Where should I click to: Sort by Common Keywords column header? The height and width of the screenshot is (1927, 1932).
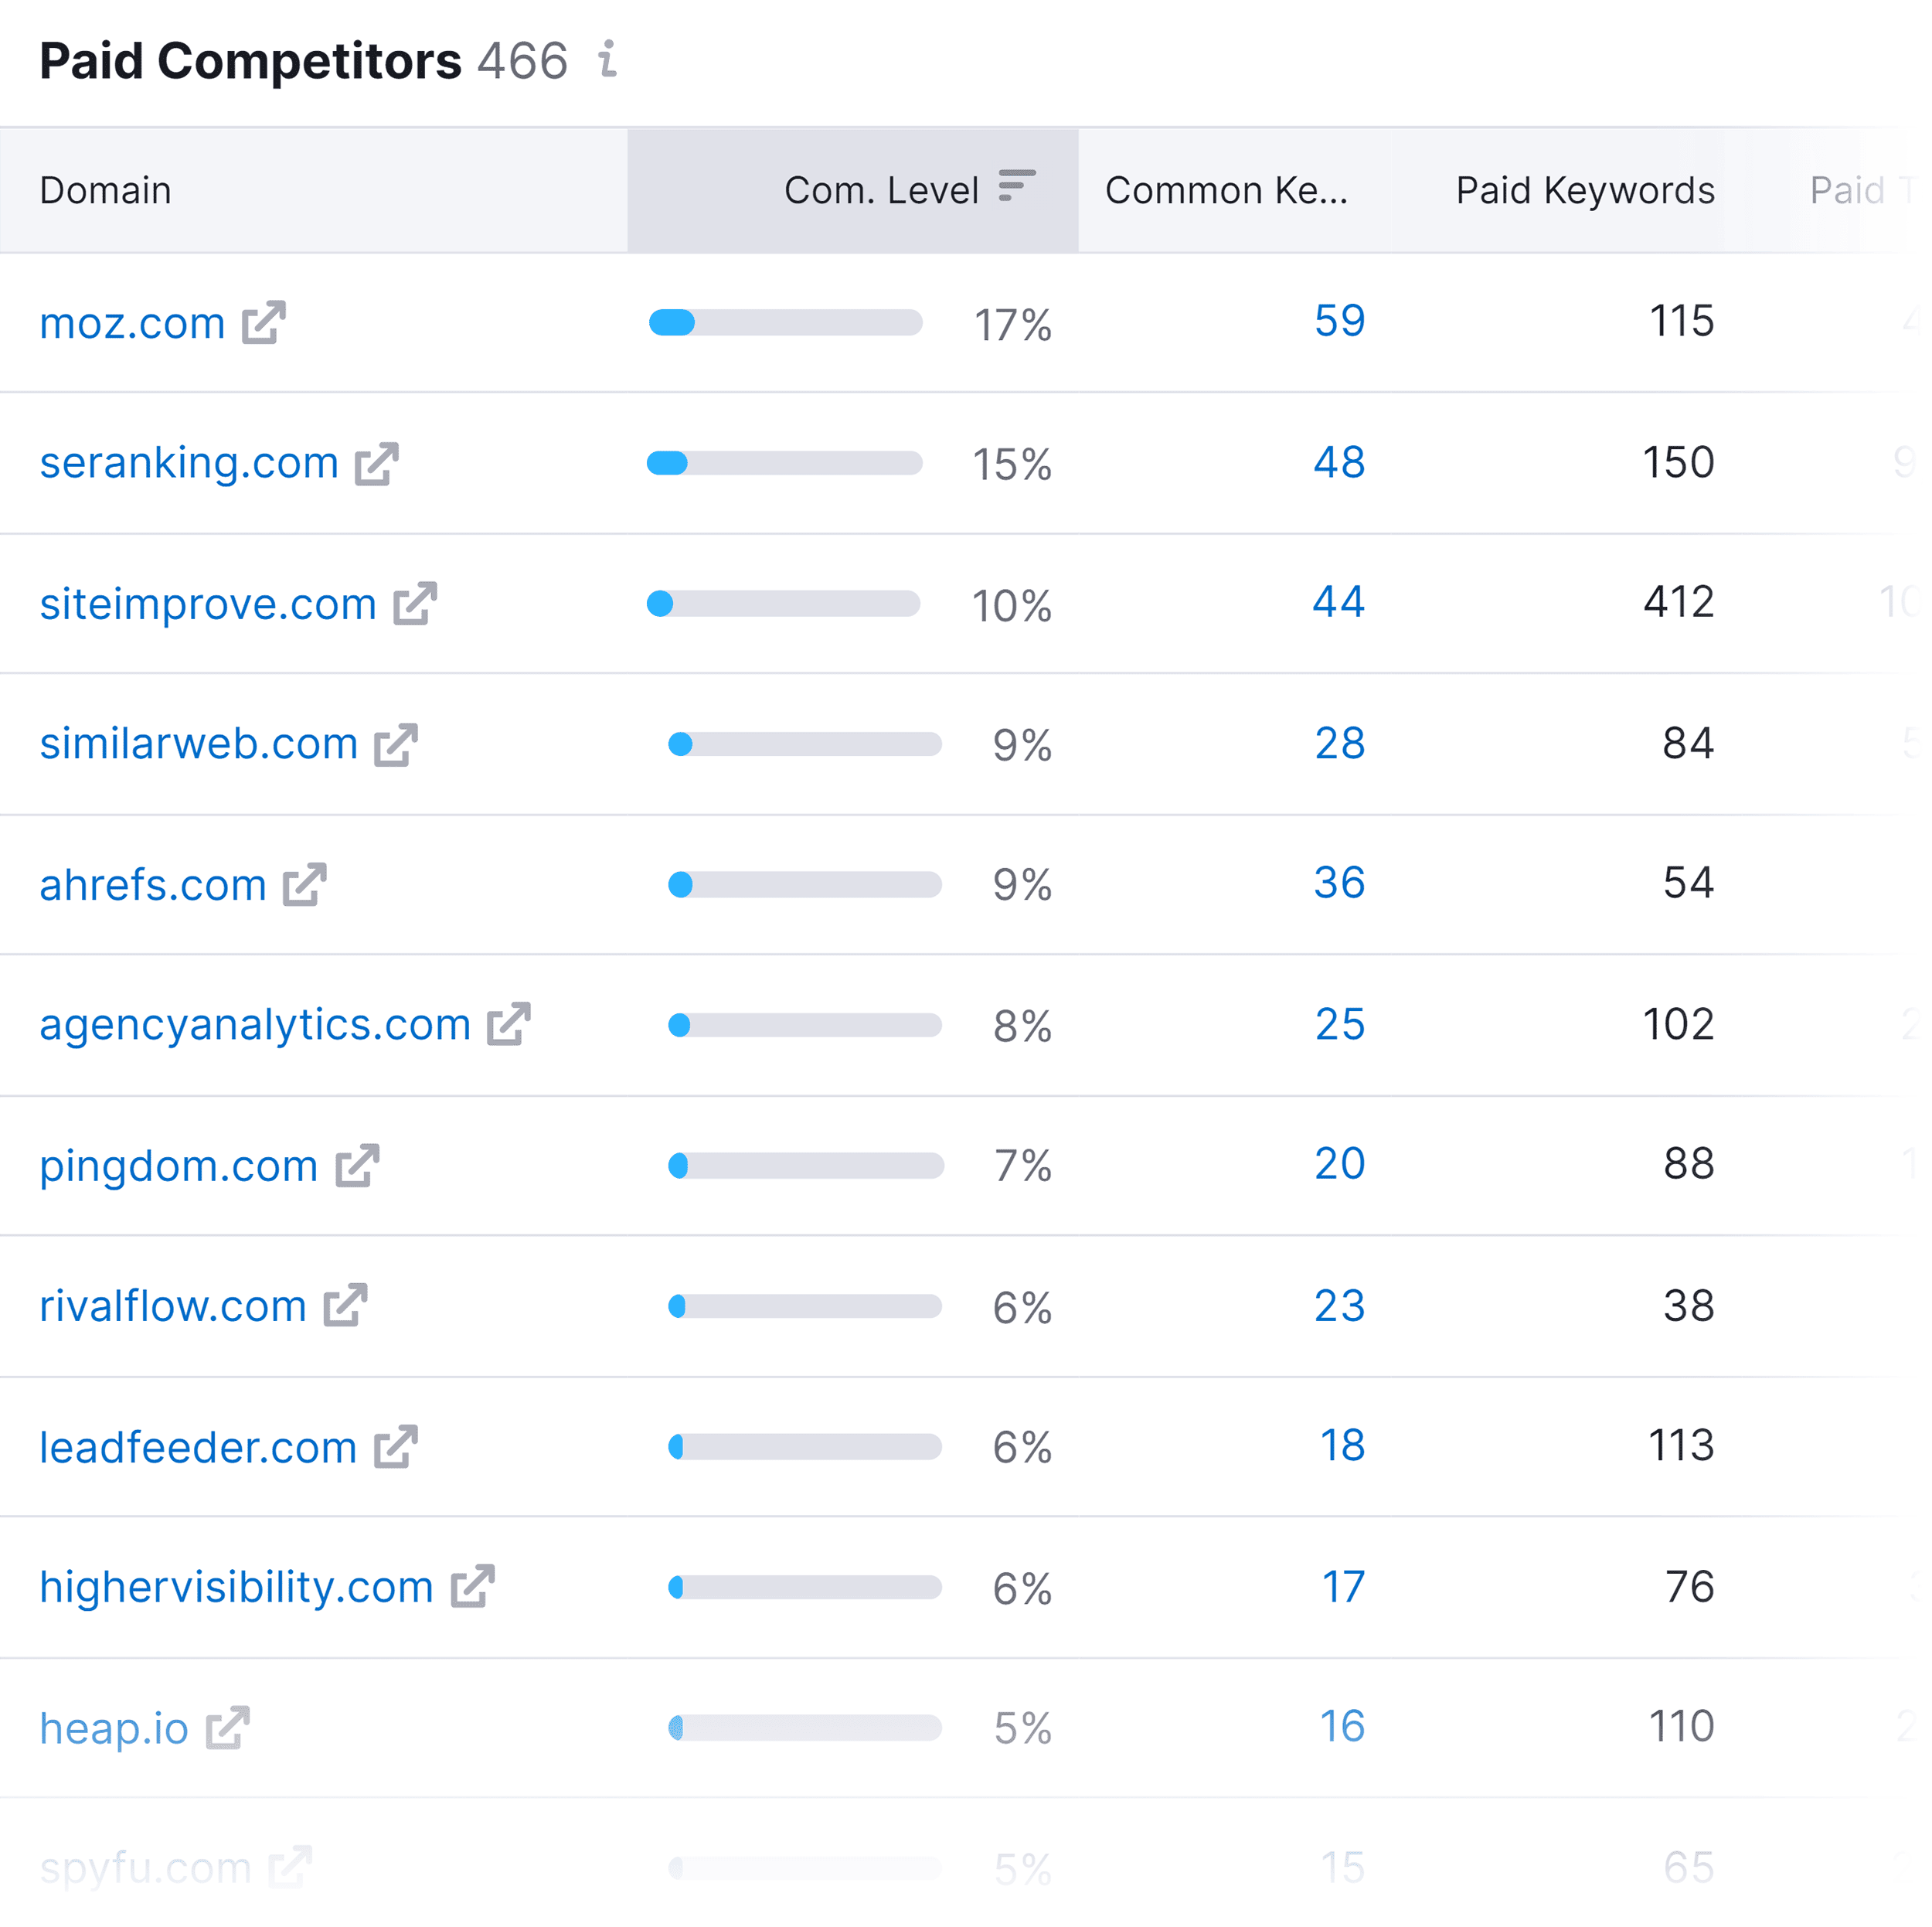point(1226,190)
